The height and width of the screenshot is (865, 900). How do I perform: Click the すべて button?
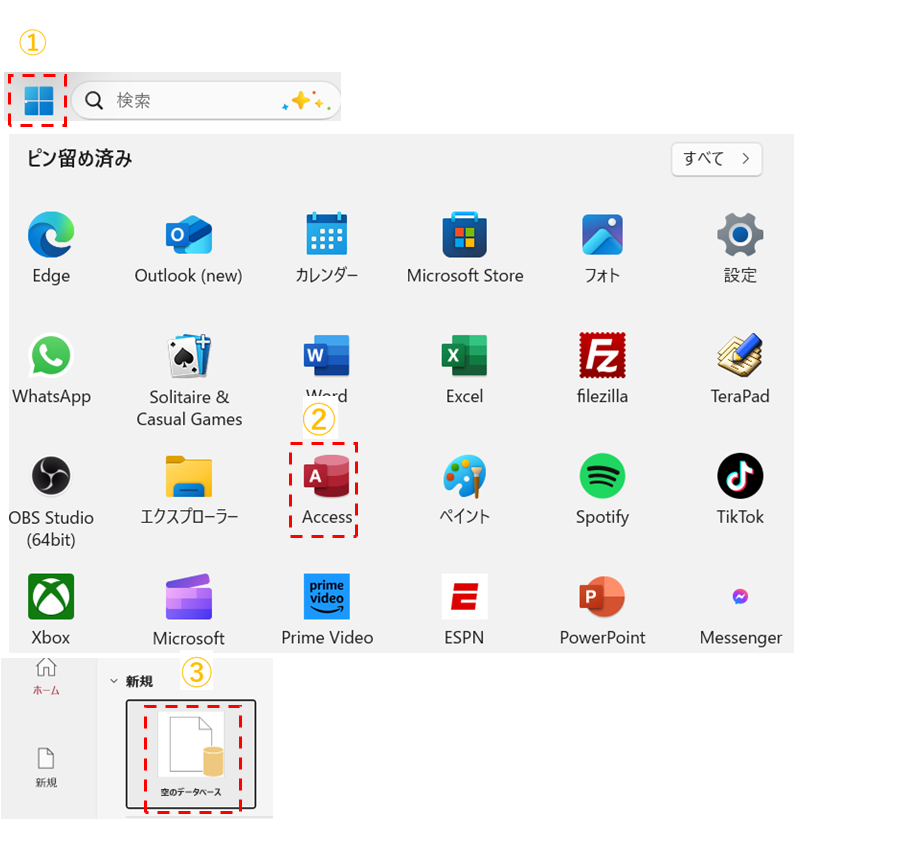716,159
